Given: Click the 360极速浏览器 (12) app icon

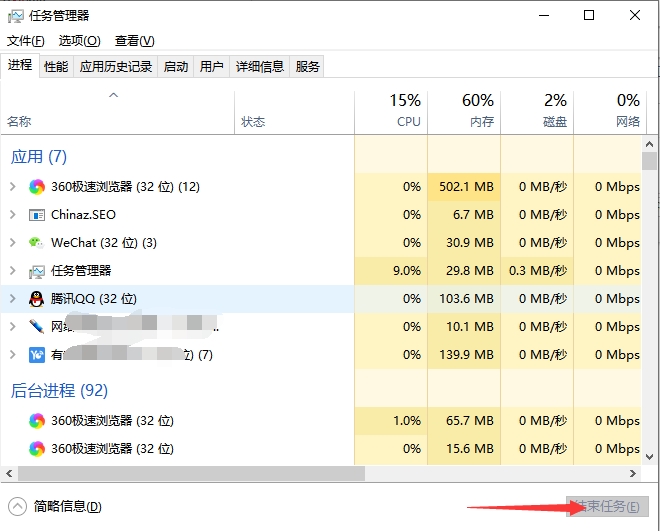Looking at the screenshot, I should tap(37, 187).
